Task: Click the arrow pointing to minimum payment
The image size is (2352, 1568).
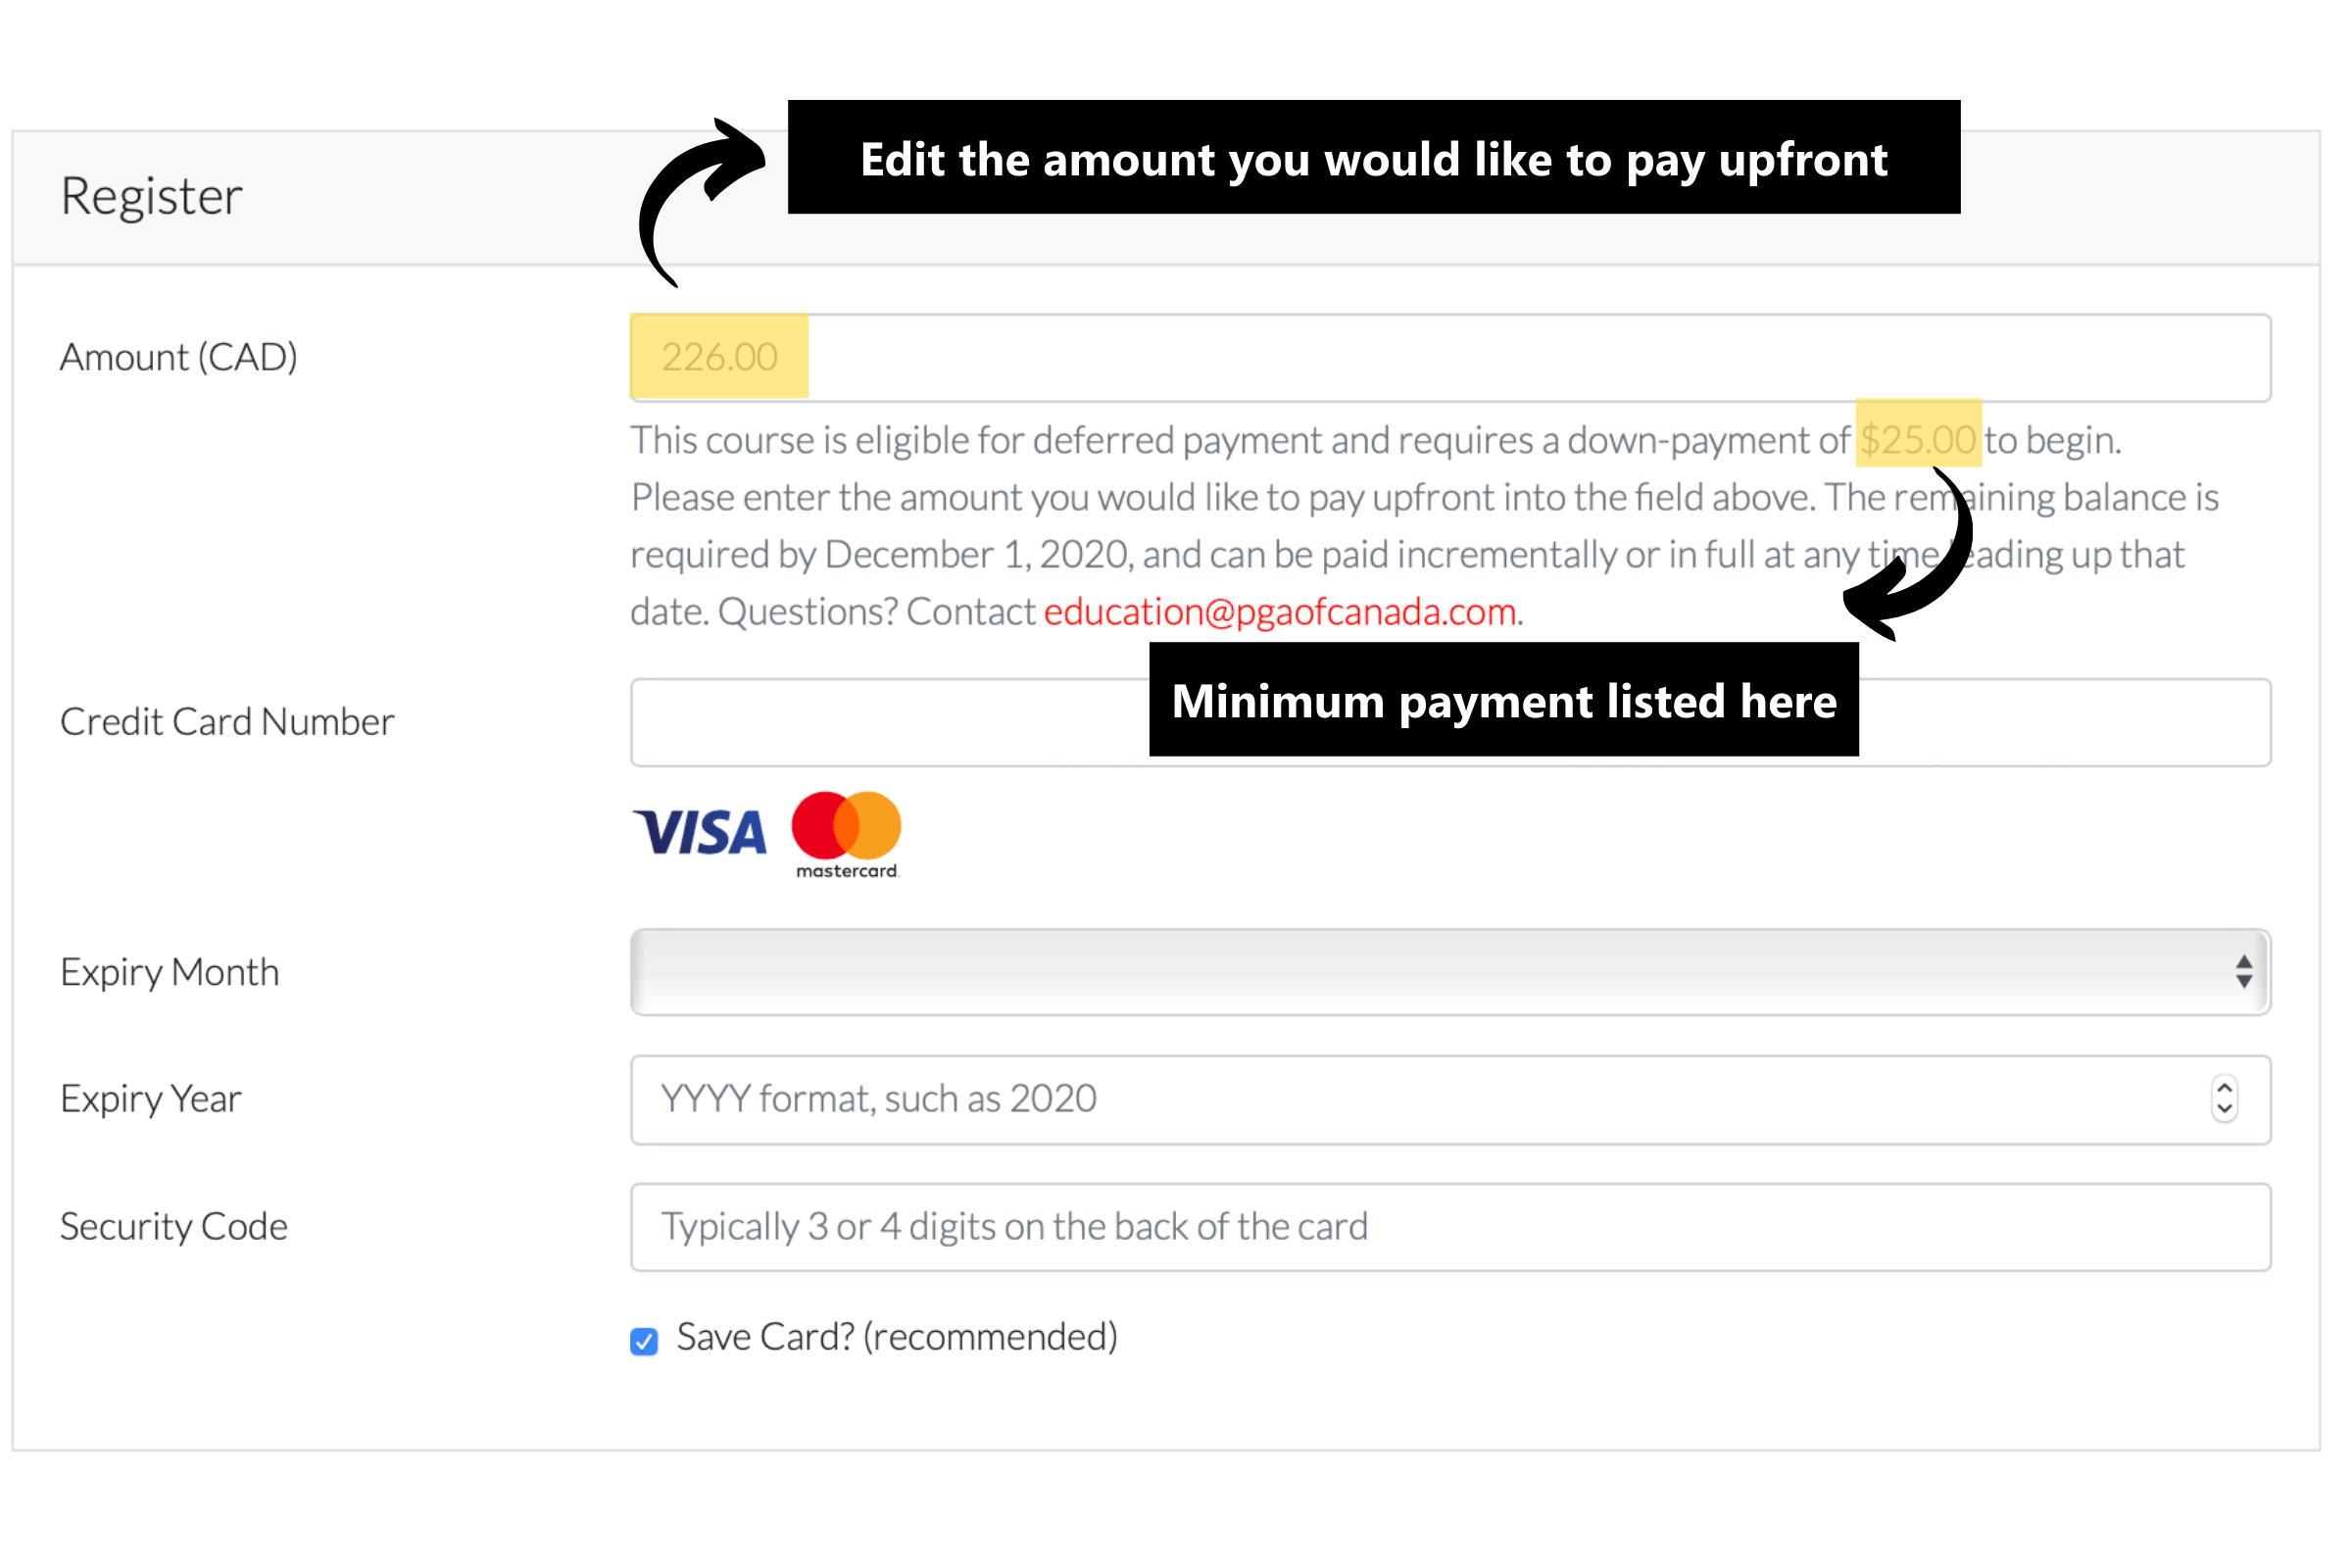Action: [1907, 556]
